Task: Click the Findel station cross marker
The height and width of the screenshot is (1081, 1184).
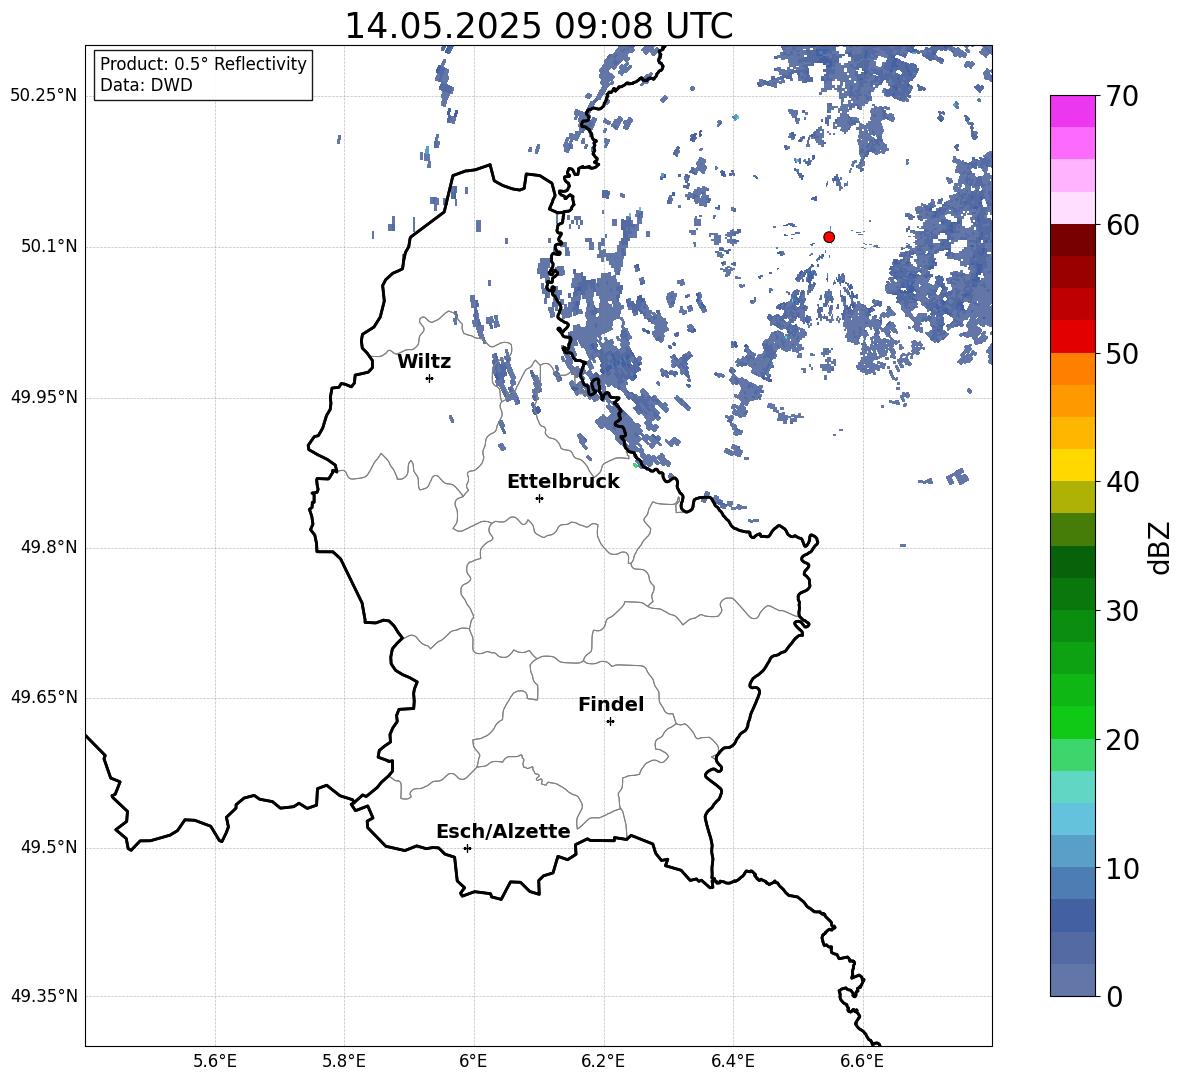Action: (x=610, y=722)
